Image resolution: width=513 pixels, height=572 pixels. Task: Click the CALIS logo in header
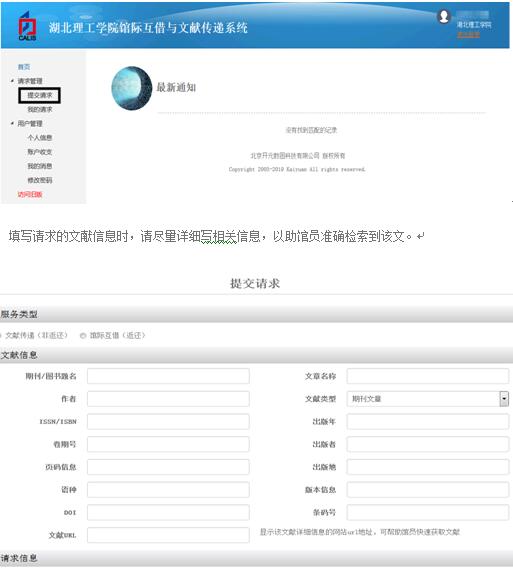pos(27,26)
